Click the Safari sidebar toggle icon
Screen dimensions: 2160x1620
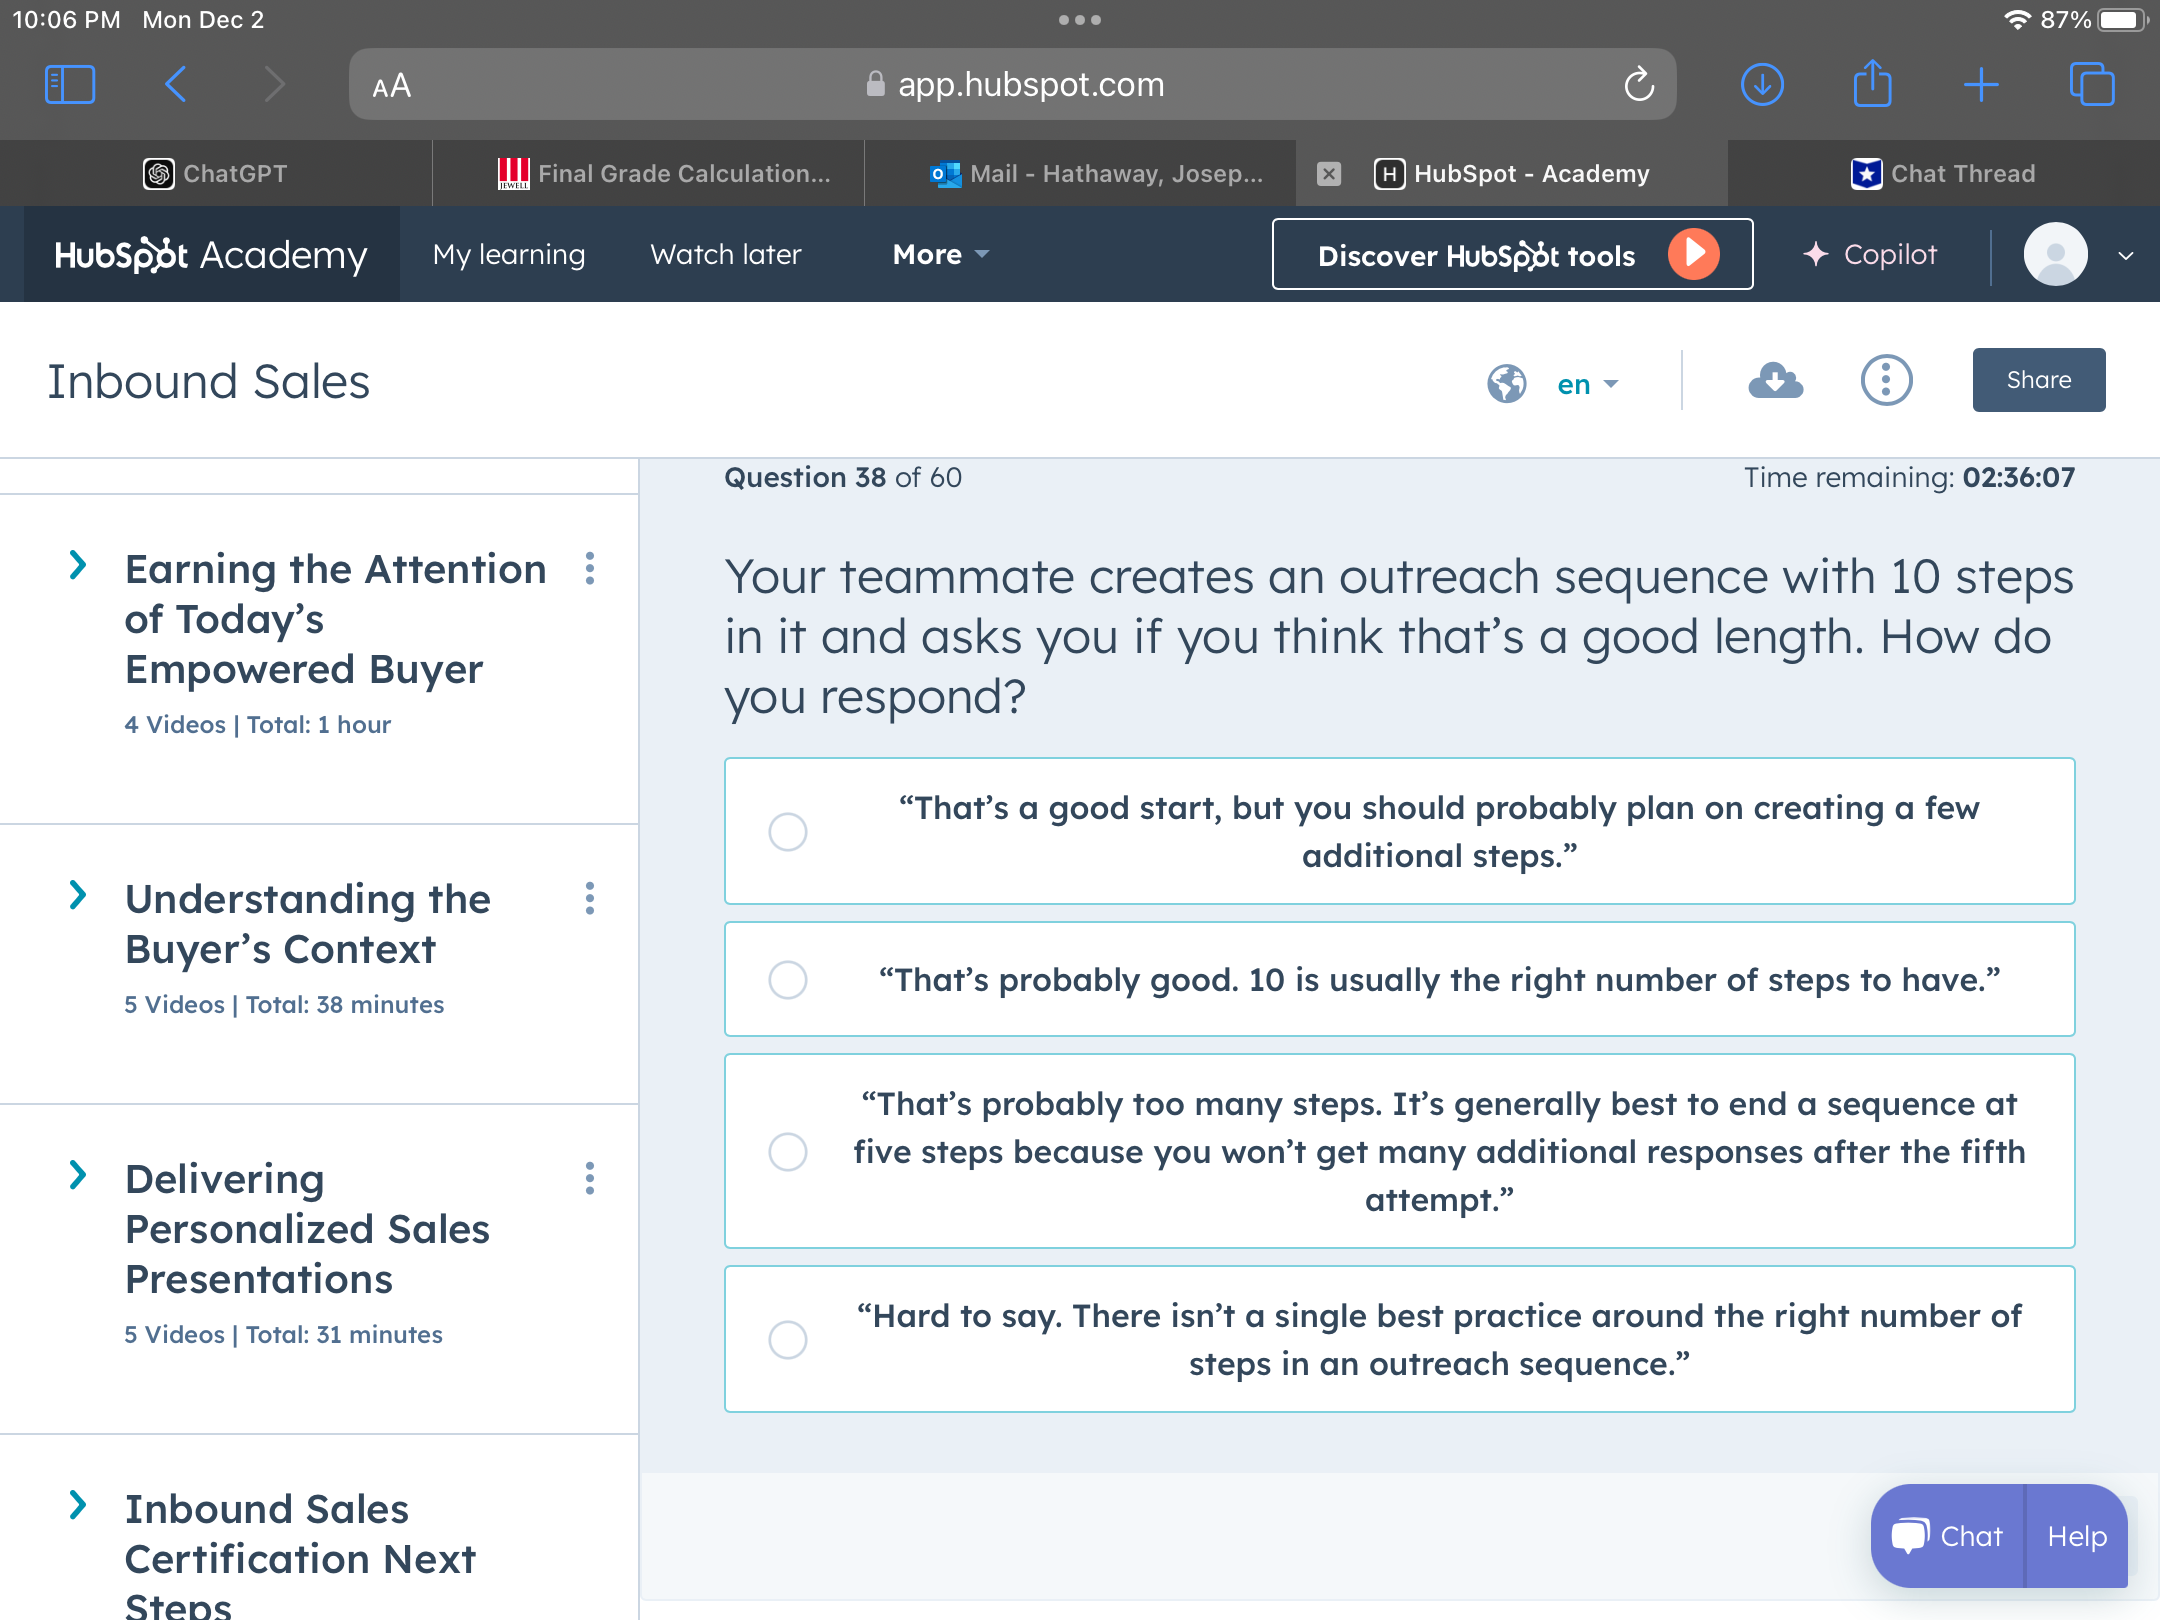[x=70, y=85]
